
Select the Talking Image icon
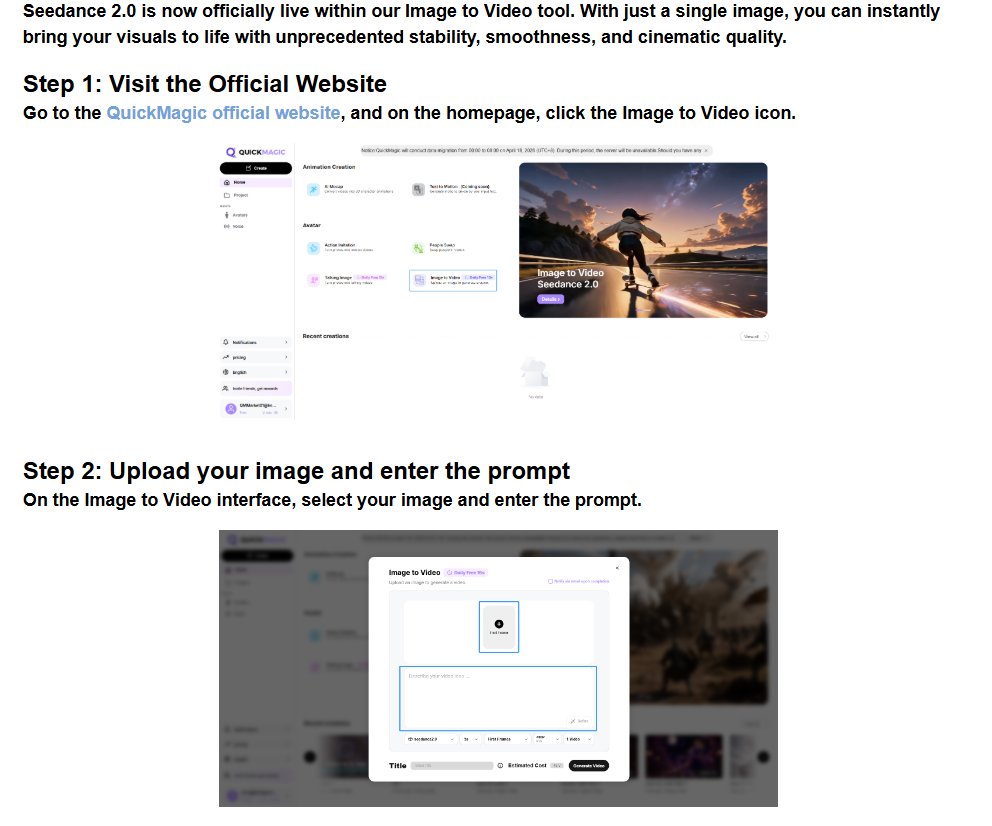click(x=313, y=280)
